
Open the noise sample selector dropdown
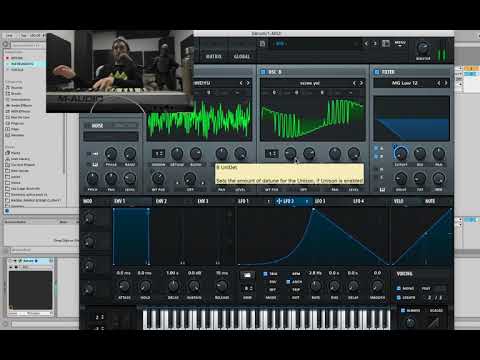(x=111, y=136)
